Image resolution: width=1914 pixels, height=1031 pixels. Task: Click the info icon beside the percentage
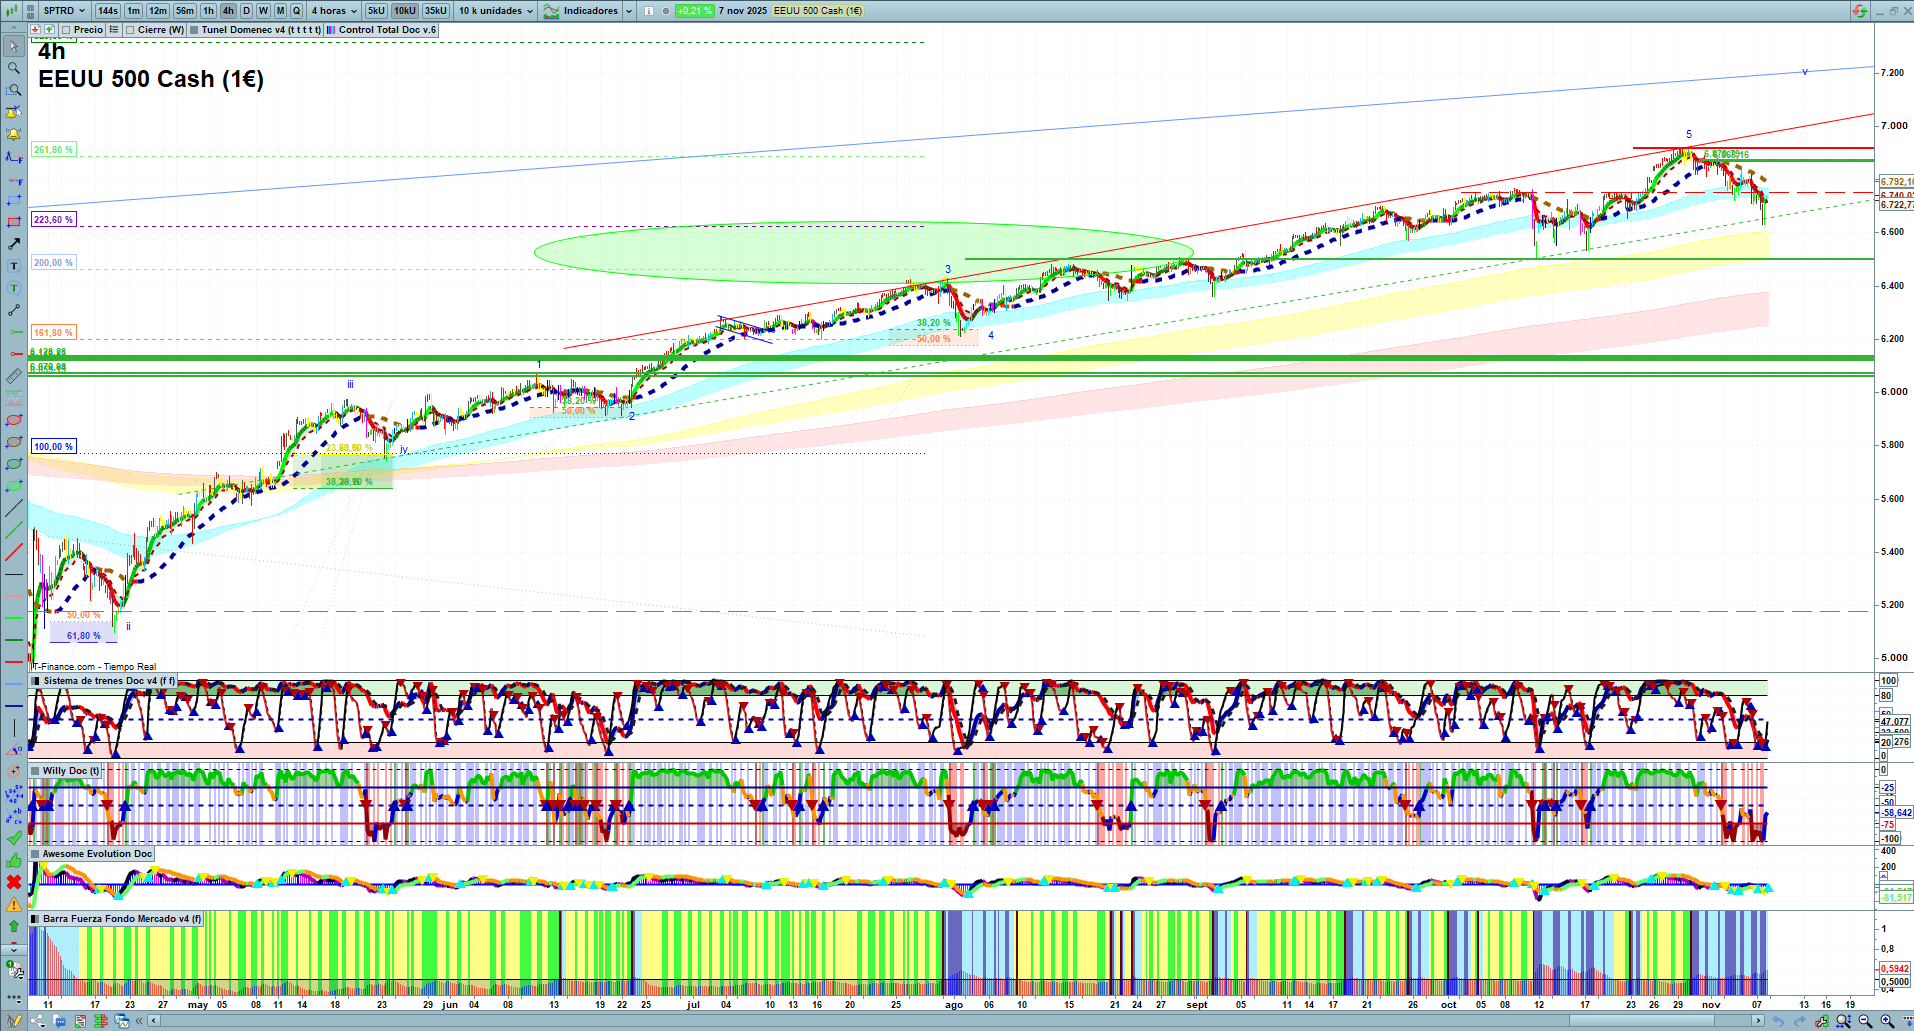click(x=649, y=11)
